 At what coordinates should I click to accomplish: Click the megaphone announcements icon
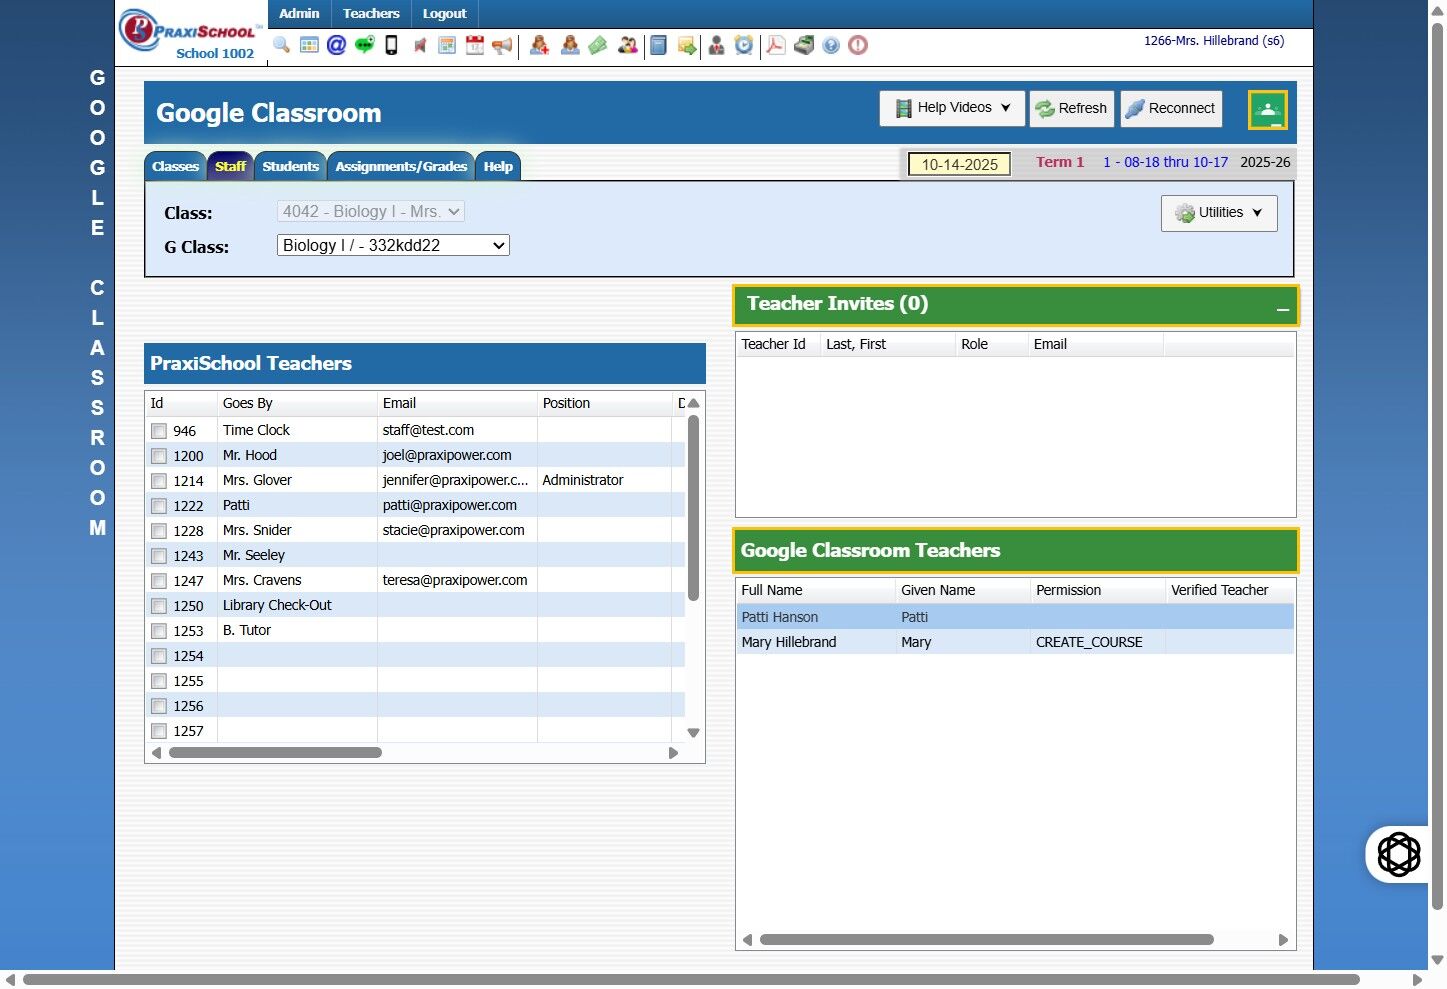(502, 45)
